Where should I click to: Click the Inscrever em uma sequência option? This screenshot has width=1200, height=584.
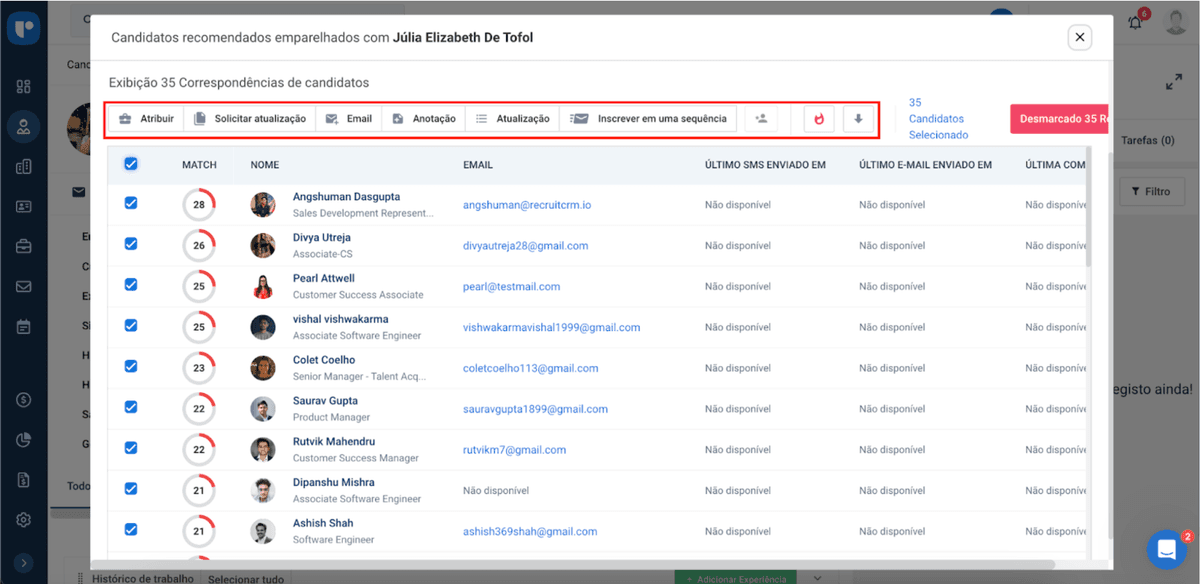[x=649, y=119]
